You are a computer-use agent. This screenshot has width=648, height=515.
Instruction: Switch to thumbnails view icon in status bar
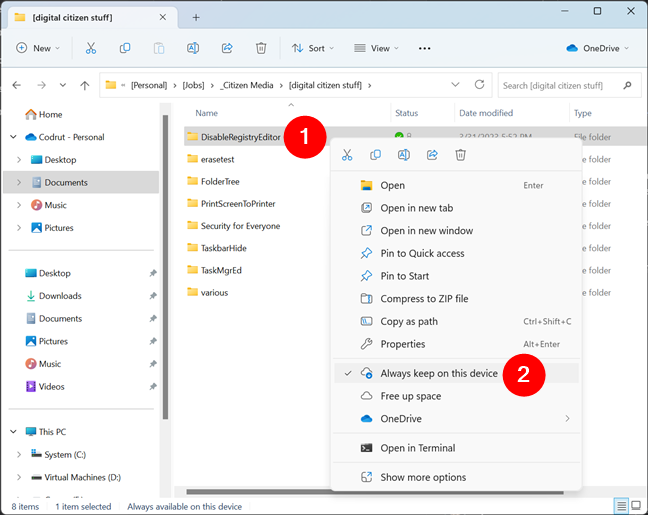[637, 506]
